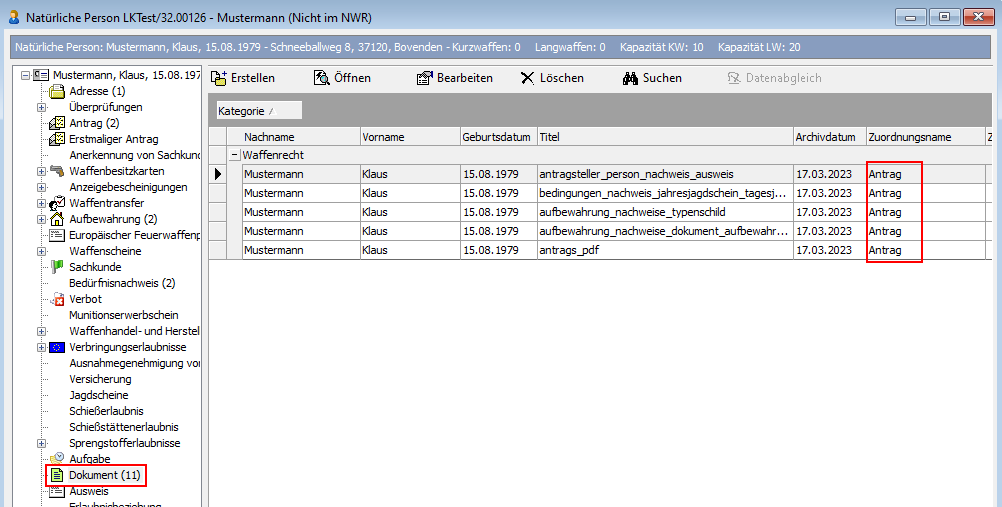Select the Adresse folder icon in tree
Viewport: 1002px width, 507px height.
pyautogui.click(x=57, y=91)
